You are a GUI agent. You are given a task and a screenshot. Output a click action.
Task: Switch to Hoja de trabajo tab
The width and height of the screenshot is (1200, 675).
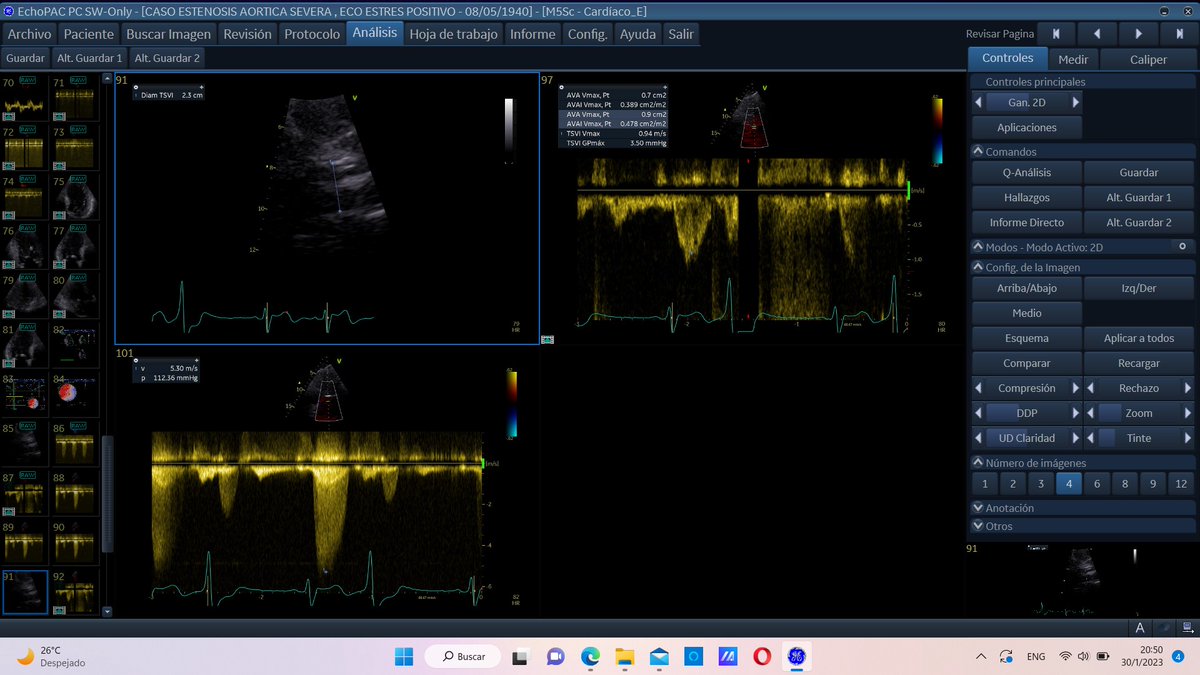click(x=454, y=34)
